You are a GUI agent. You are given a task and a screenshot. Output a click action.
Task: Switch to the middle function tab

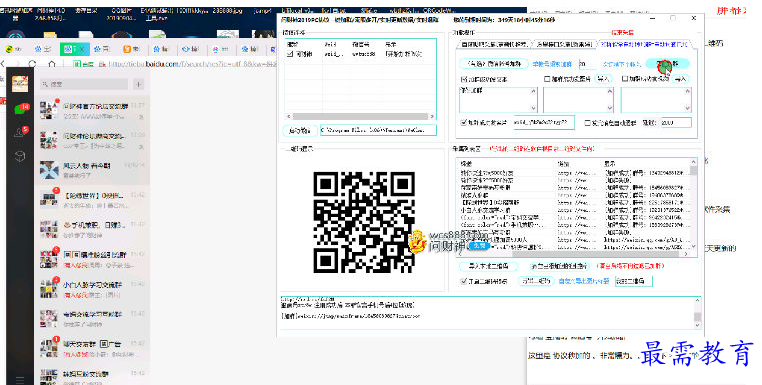pyautogui.click(x=564, y=44)
